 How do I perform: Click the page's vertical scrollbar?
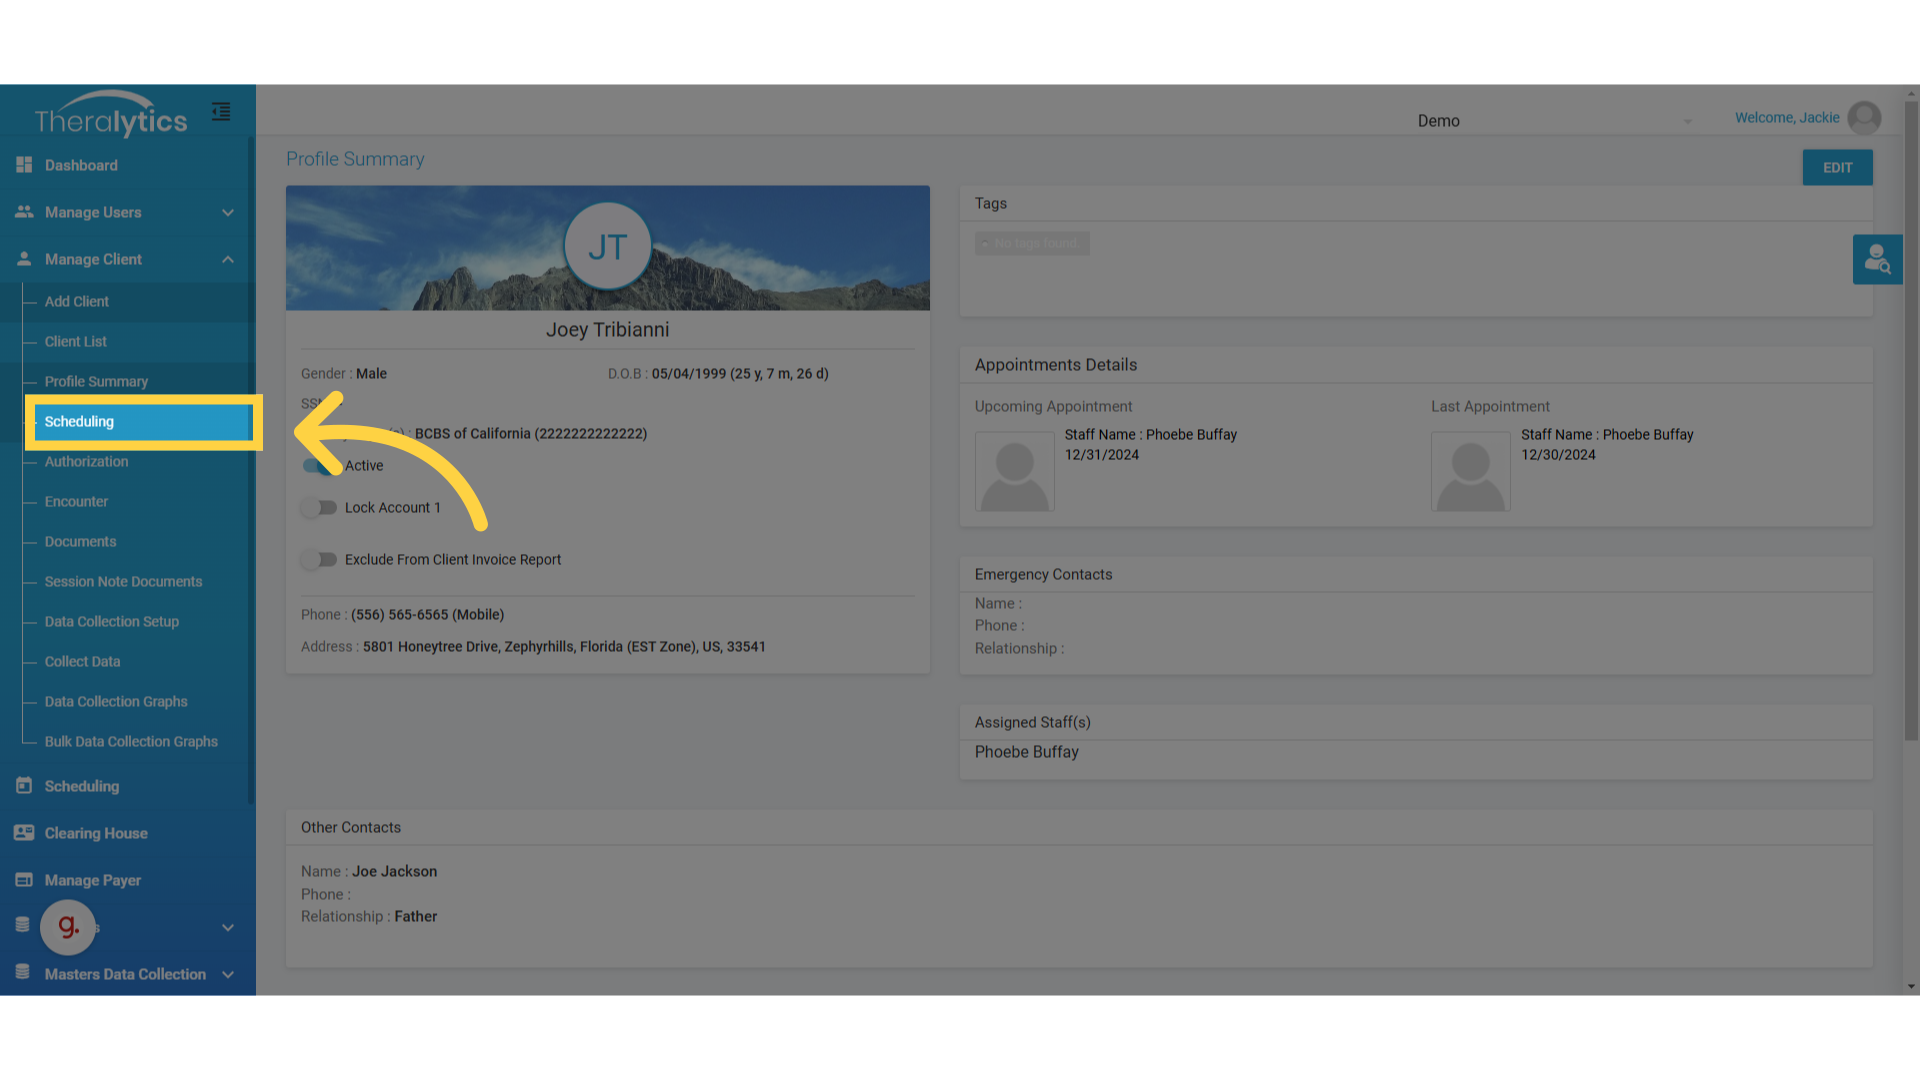[1911, 420]
